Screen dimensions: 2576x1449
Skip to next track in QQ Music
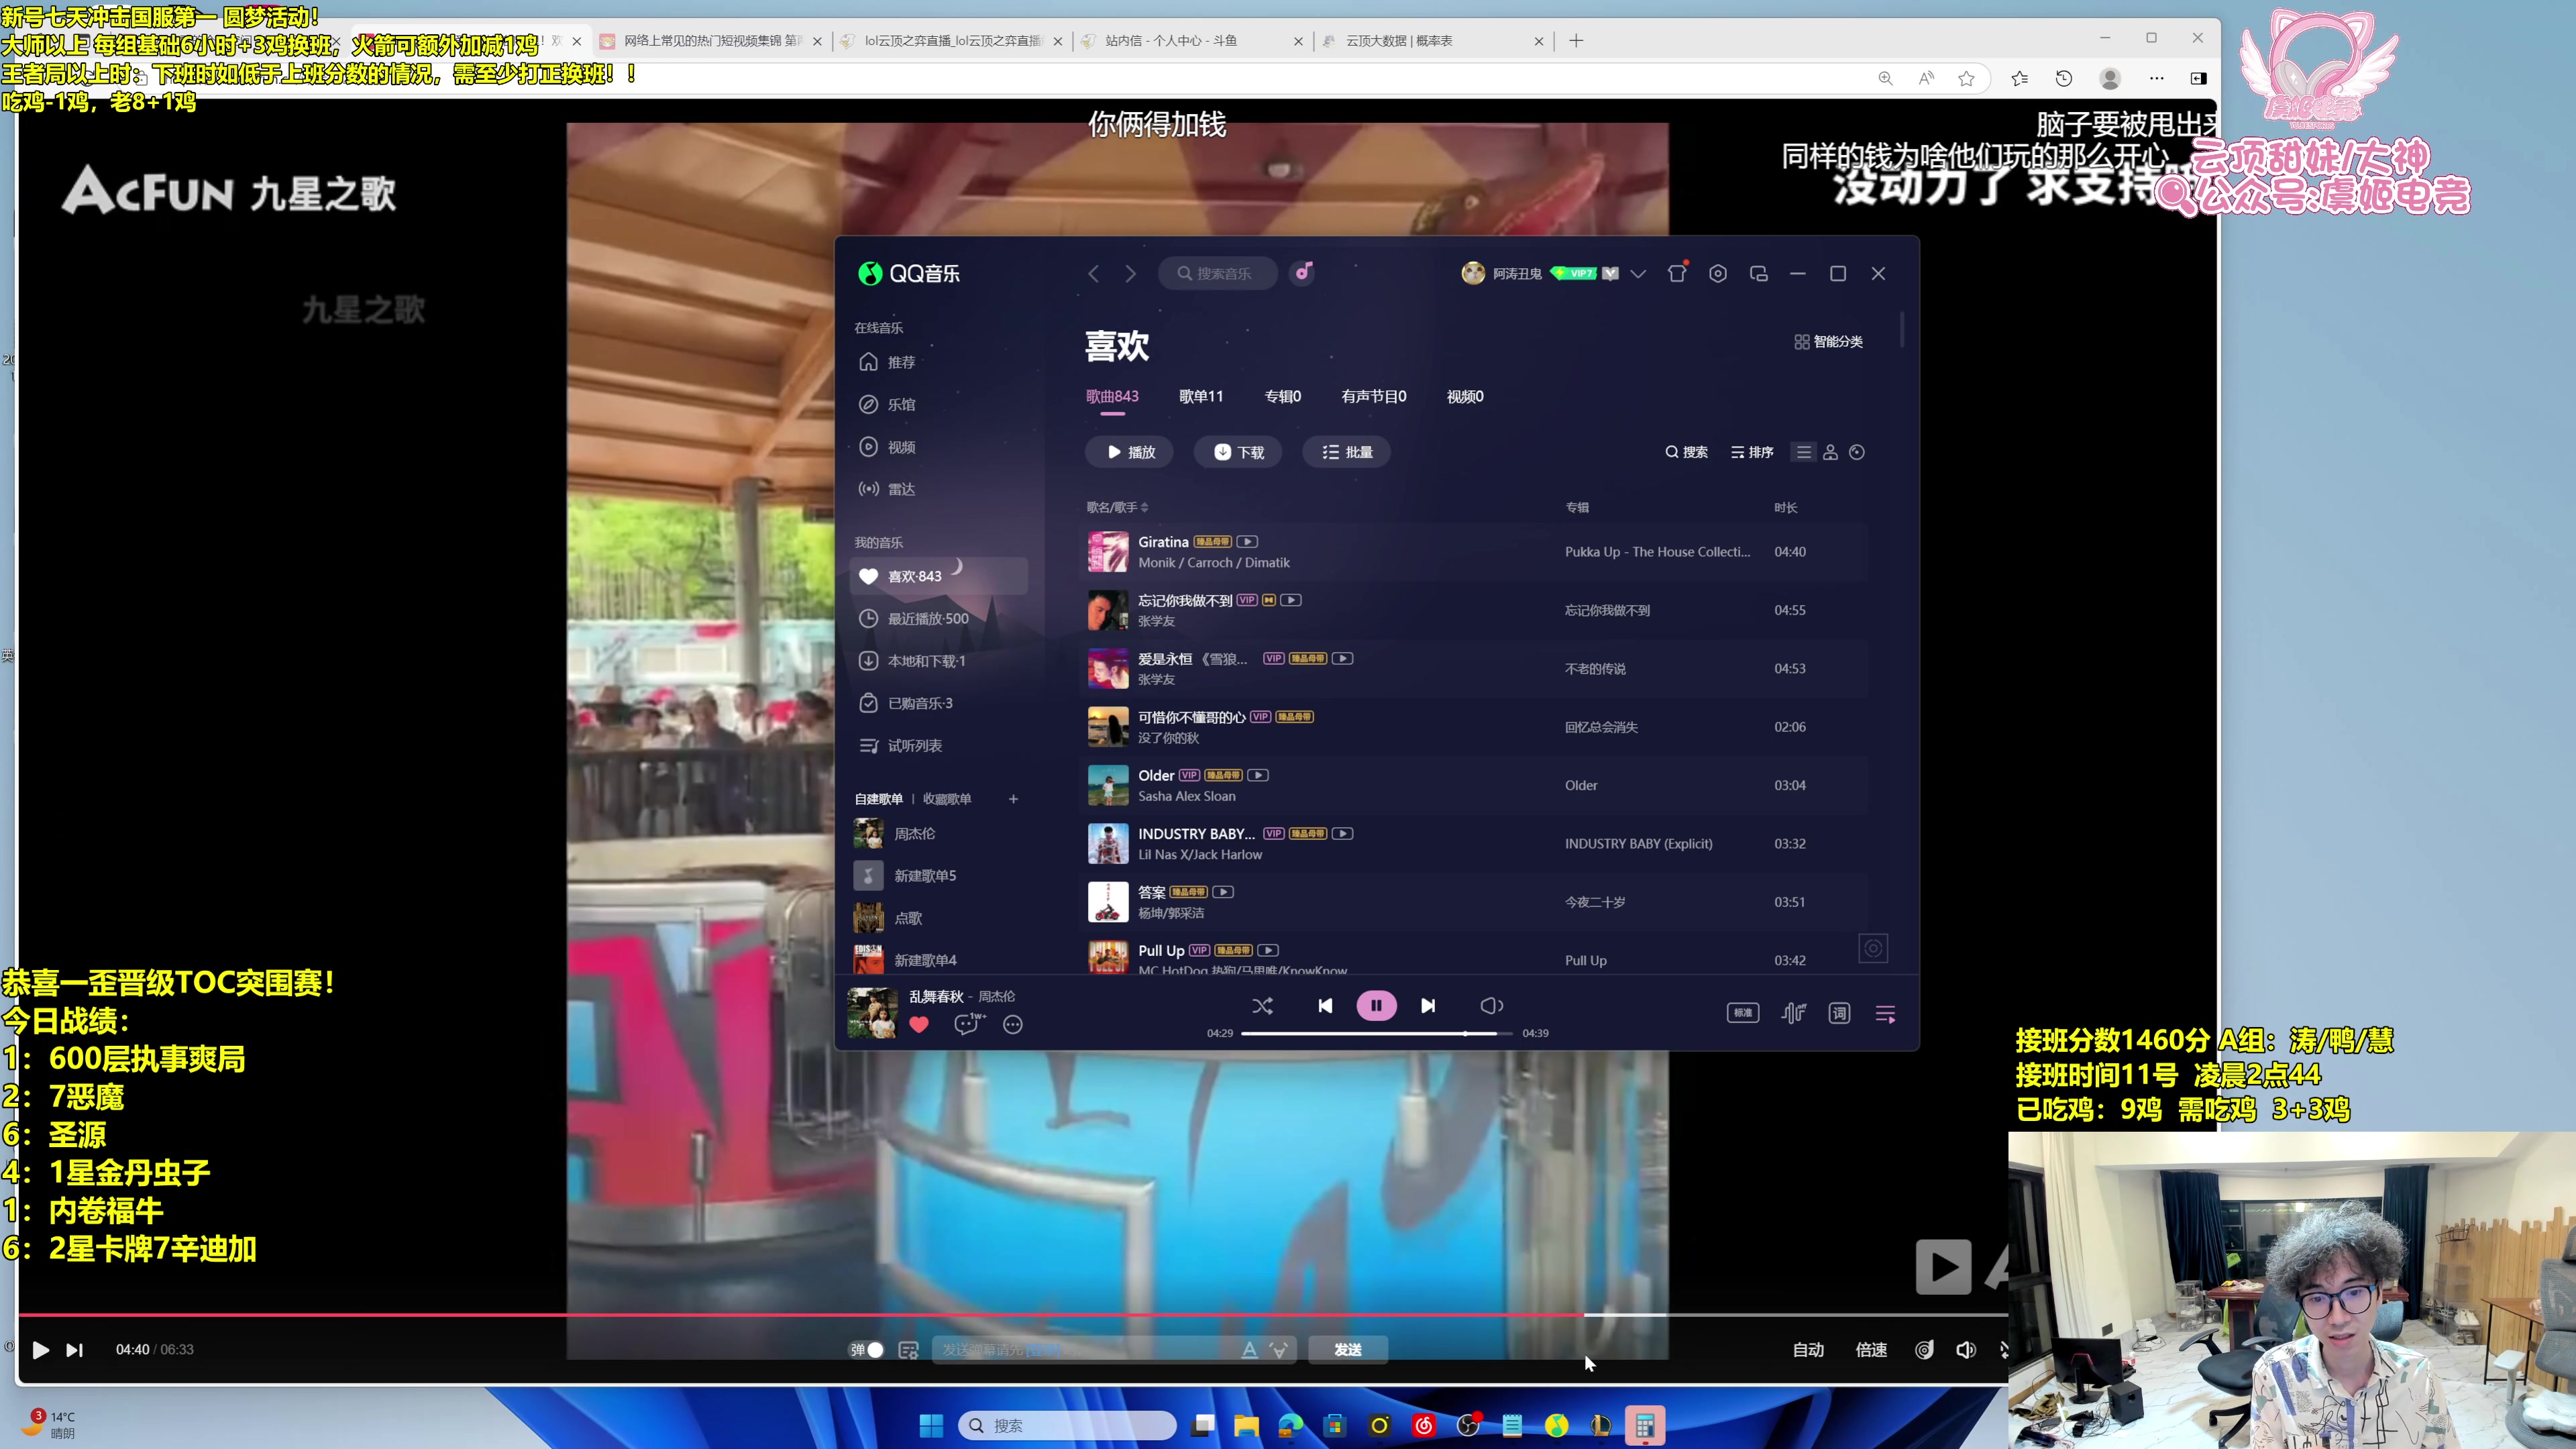pyautogui.click(x=1428, y=1005)
